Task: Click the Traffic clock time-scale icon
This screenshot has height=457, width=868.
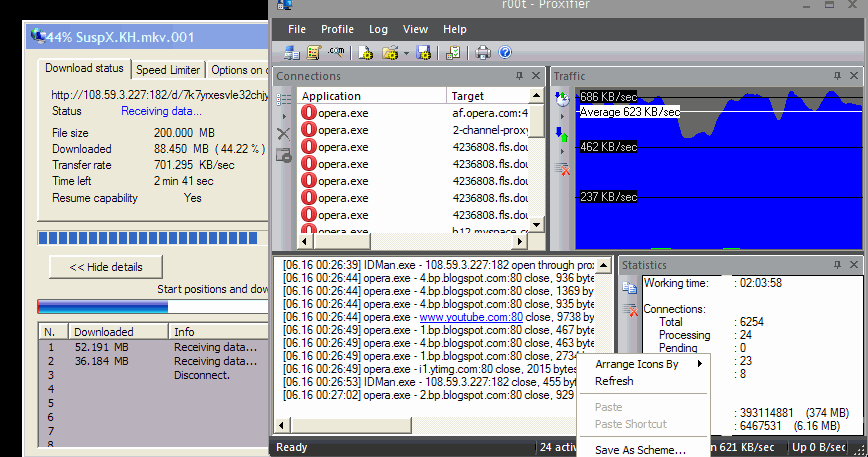Action: pyautogui.click(x=562, y=99)
